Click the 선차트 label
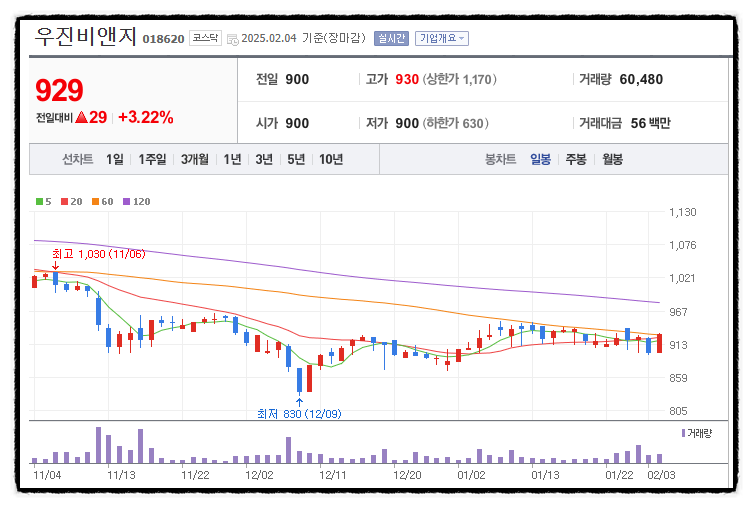Viewport: 753px width, 508px height. click(x=77, y=159)
